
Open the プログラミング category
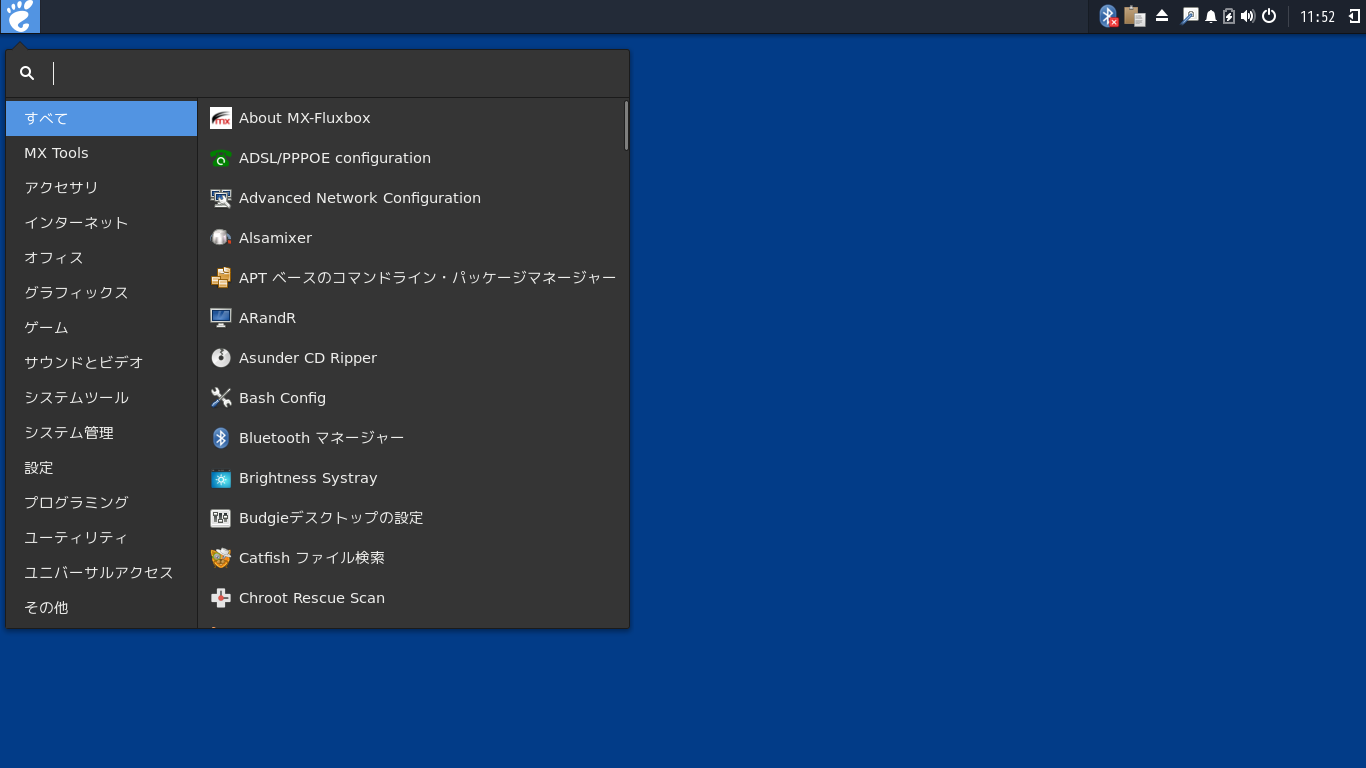(101, 503)
